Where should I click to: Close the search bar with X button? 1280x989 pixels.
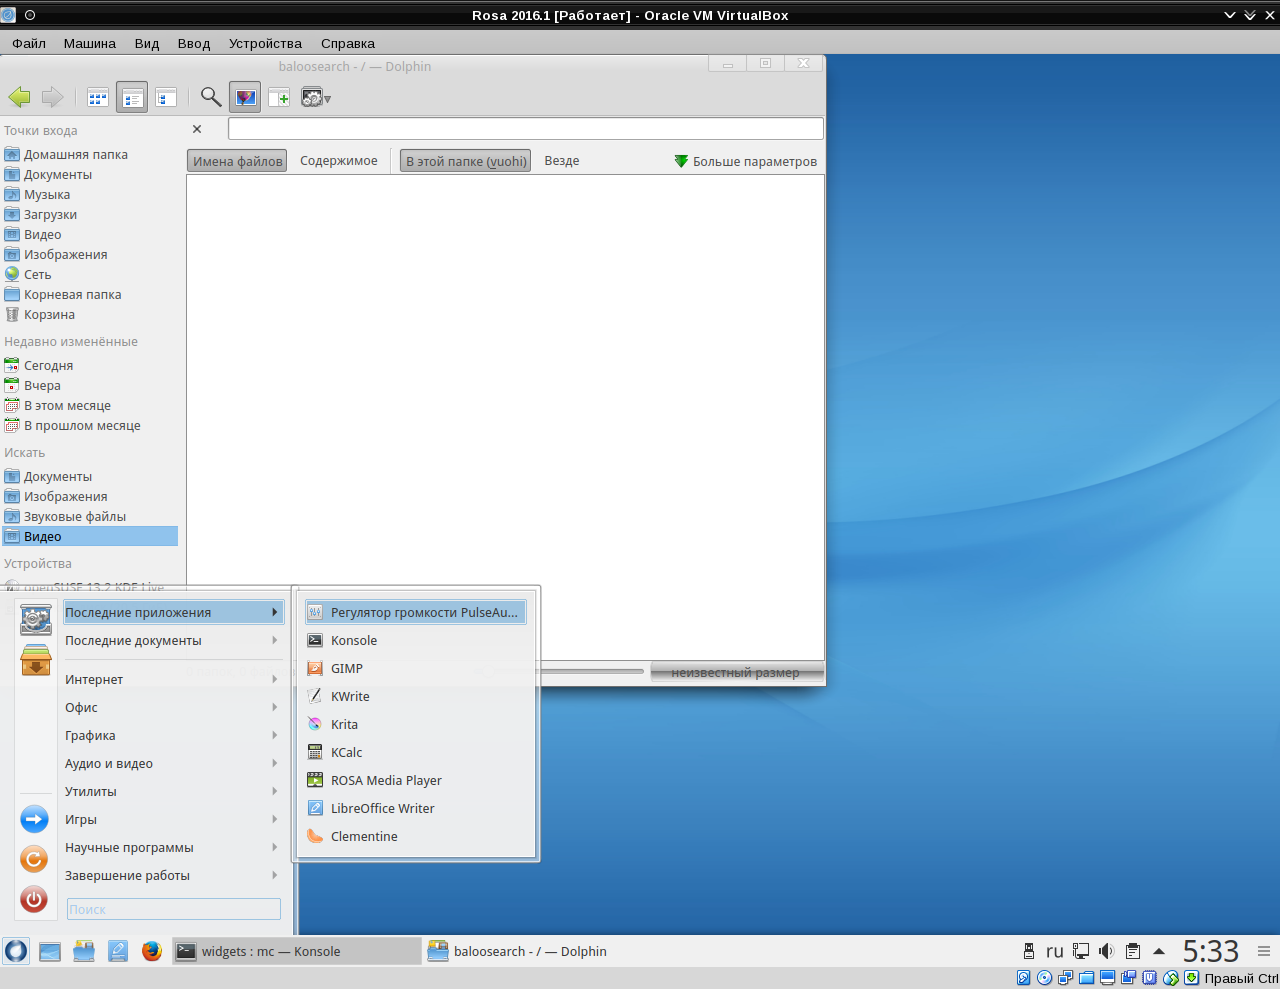[x=197, y=129]
